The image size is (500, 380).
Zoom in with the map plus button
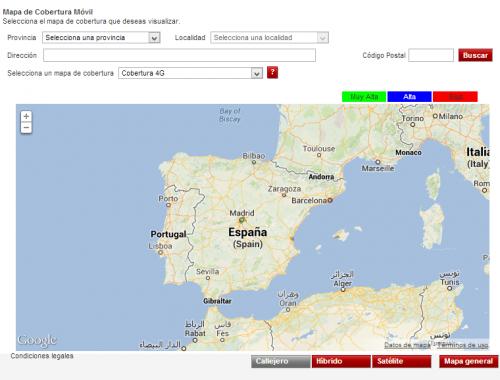pyautogui.click(x=26, y=116)
